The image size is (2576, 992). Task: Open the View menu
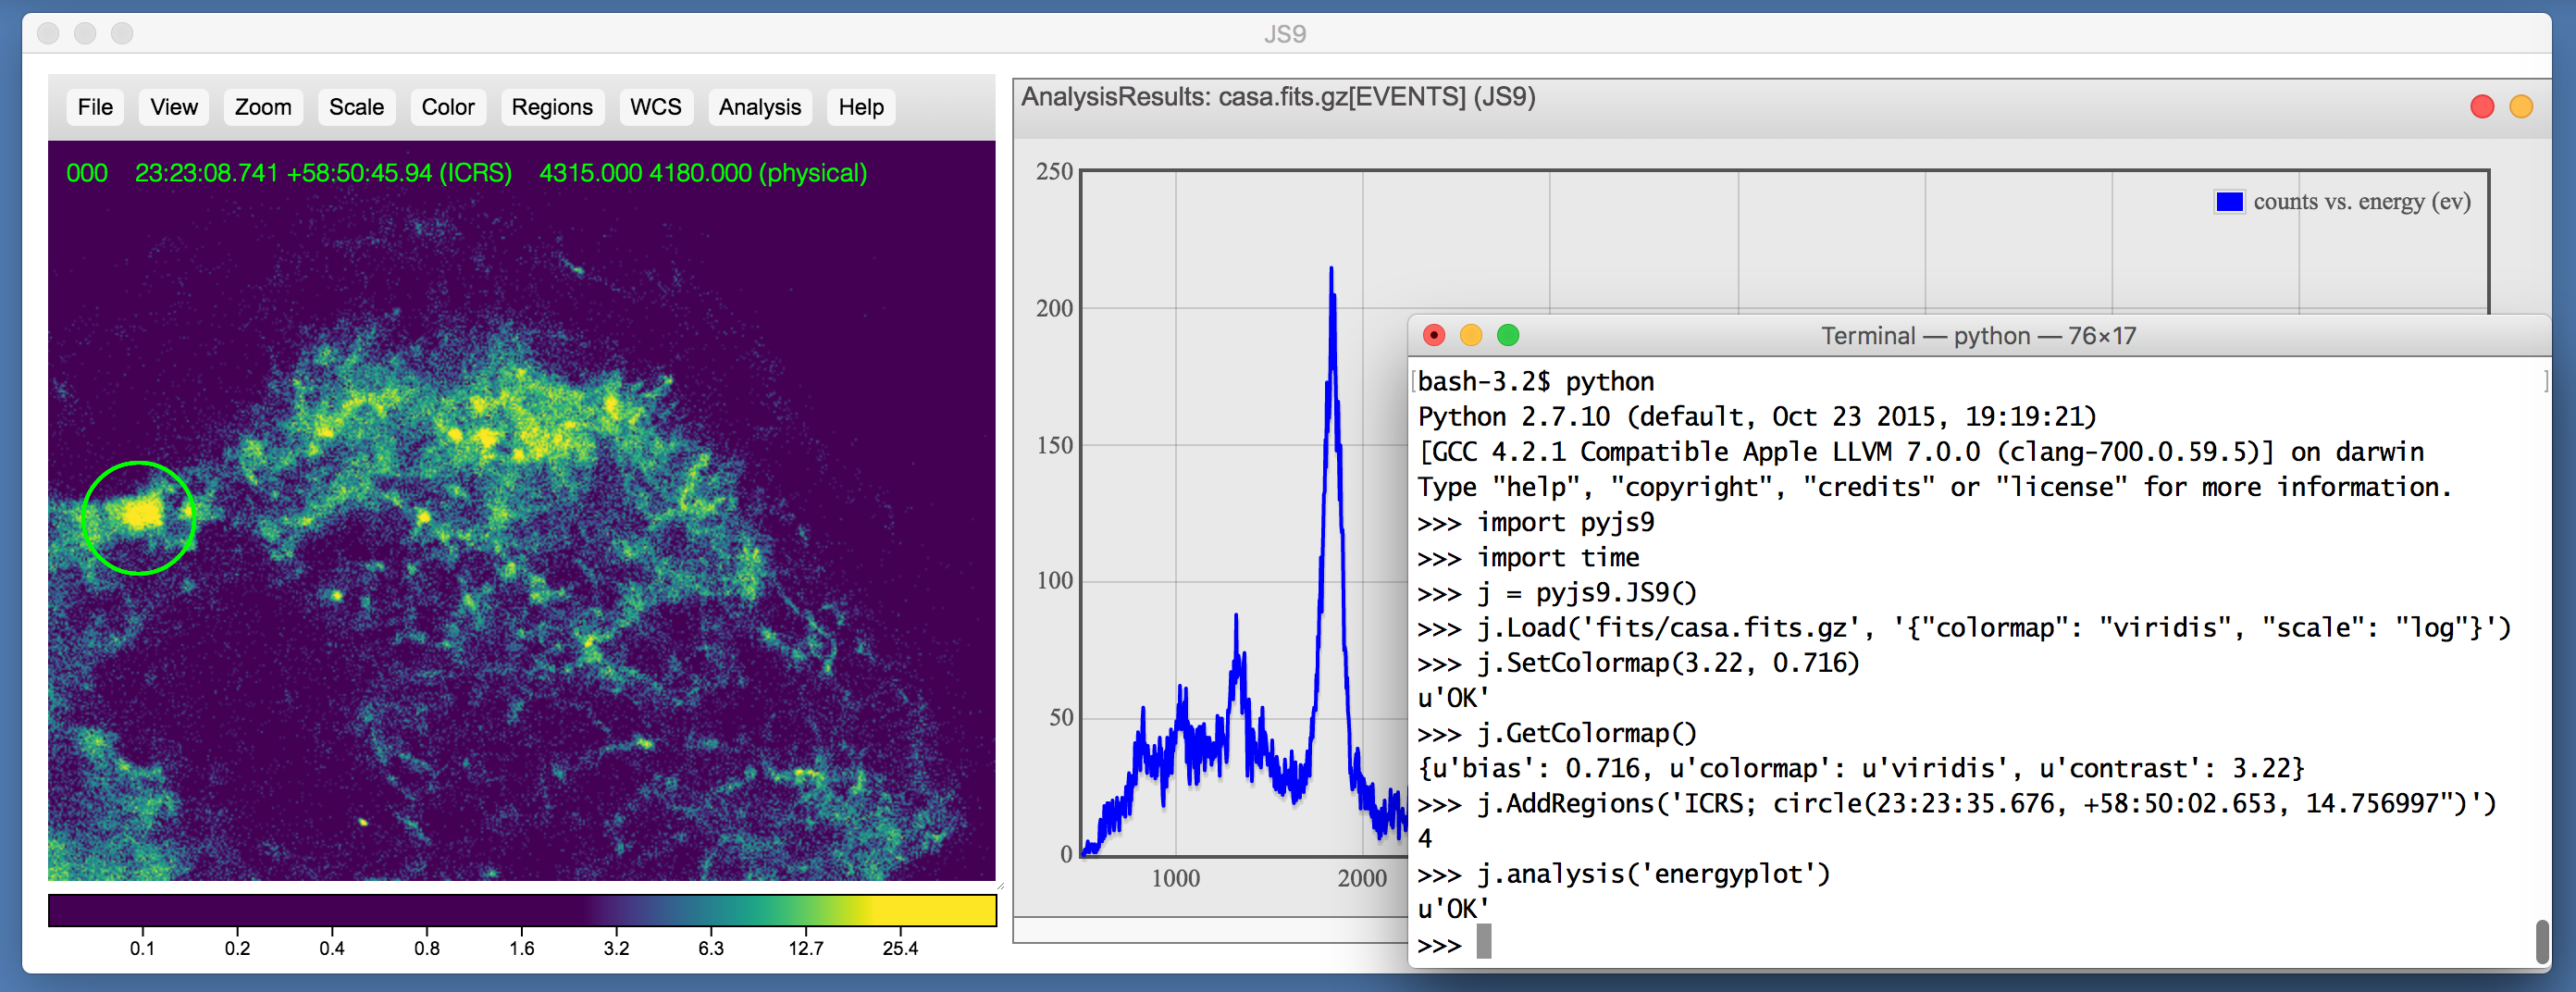tap(174, 107)
